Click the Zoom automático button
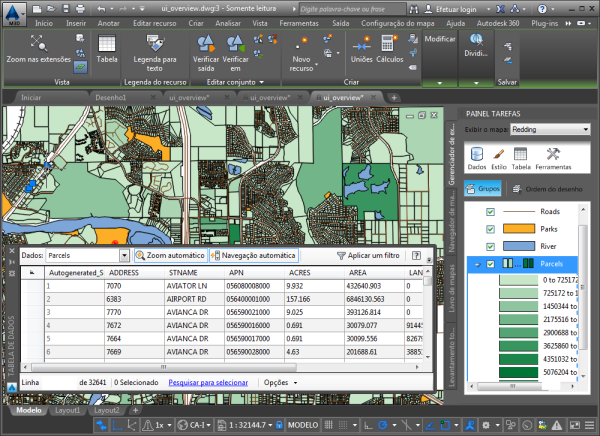 (x=170, y=256)
